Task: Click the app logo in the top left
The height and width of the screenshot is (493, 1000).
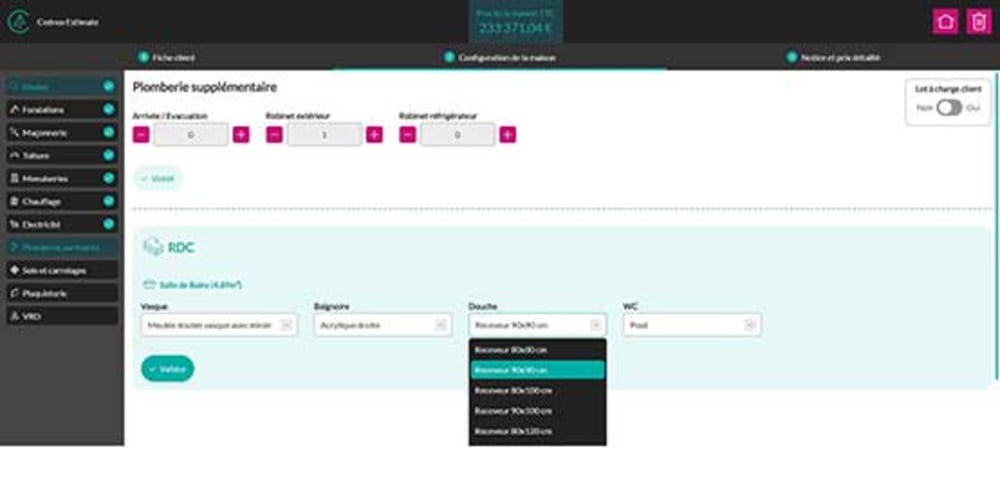Action: coord(17,22)
